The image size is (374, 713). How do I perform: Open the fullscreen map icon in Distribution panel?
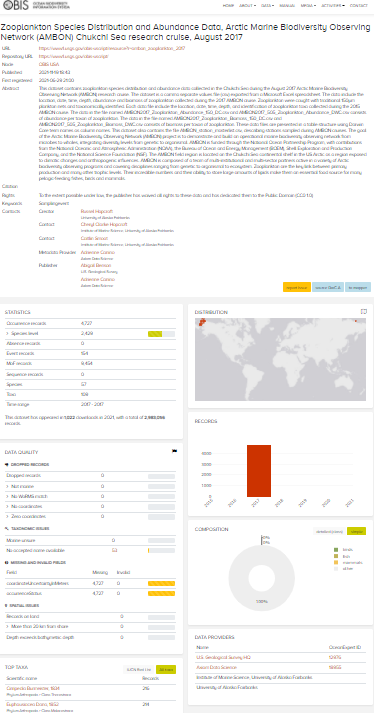coord(364,311)
